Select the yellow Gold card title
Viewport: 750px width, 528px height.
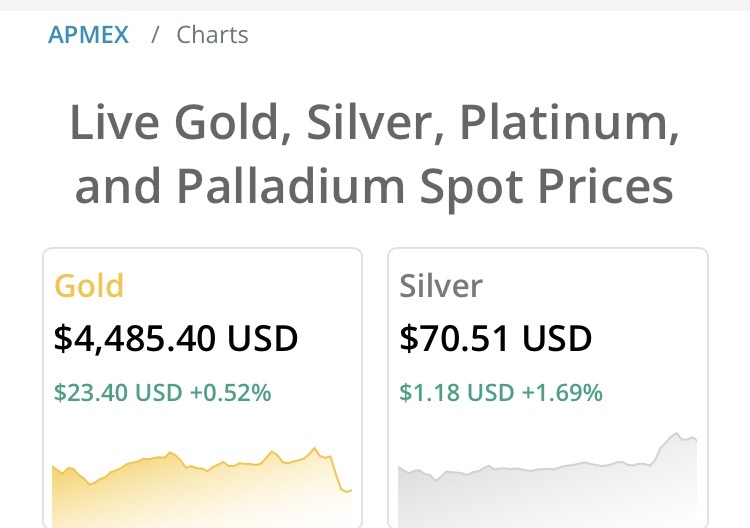[x=89, y=286]
